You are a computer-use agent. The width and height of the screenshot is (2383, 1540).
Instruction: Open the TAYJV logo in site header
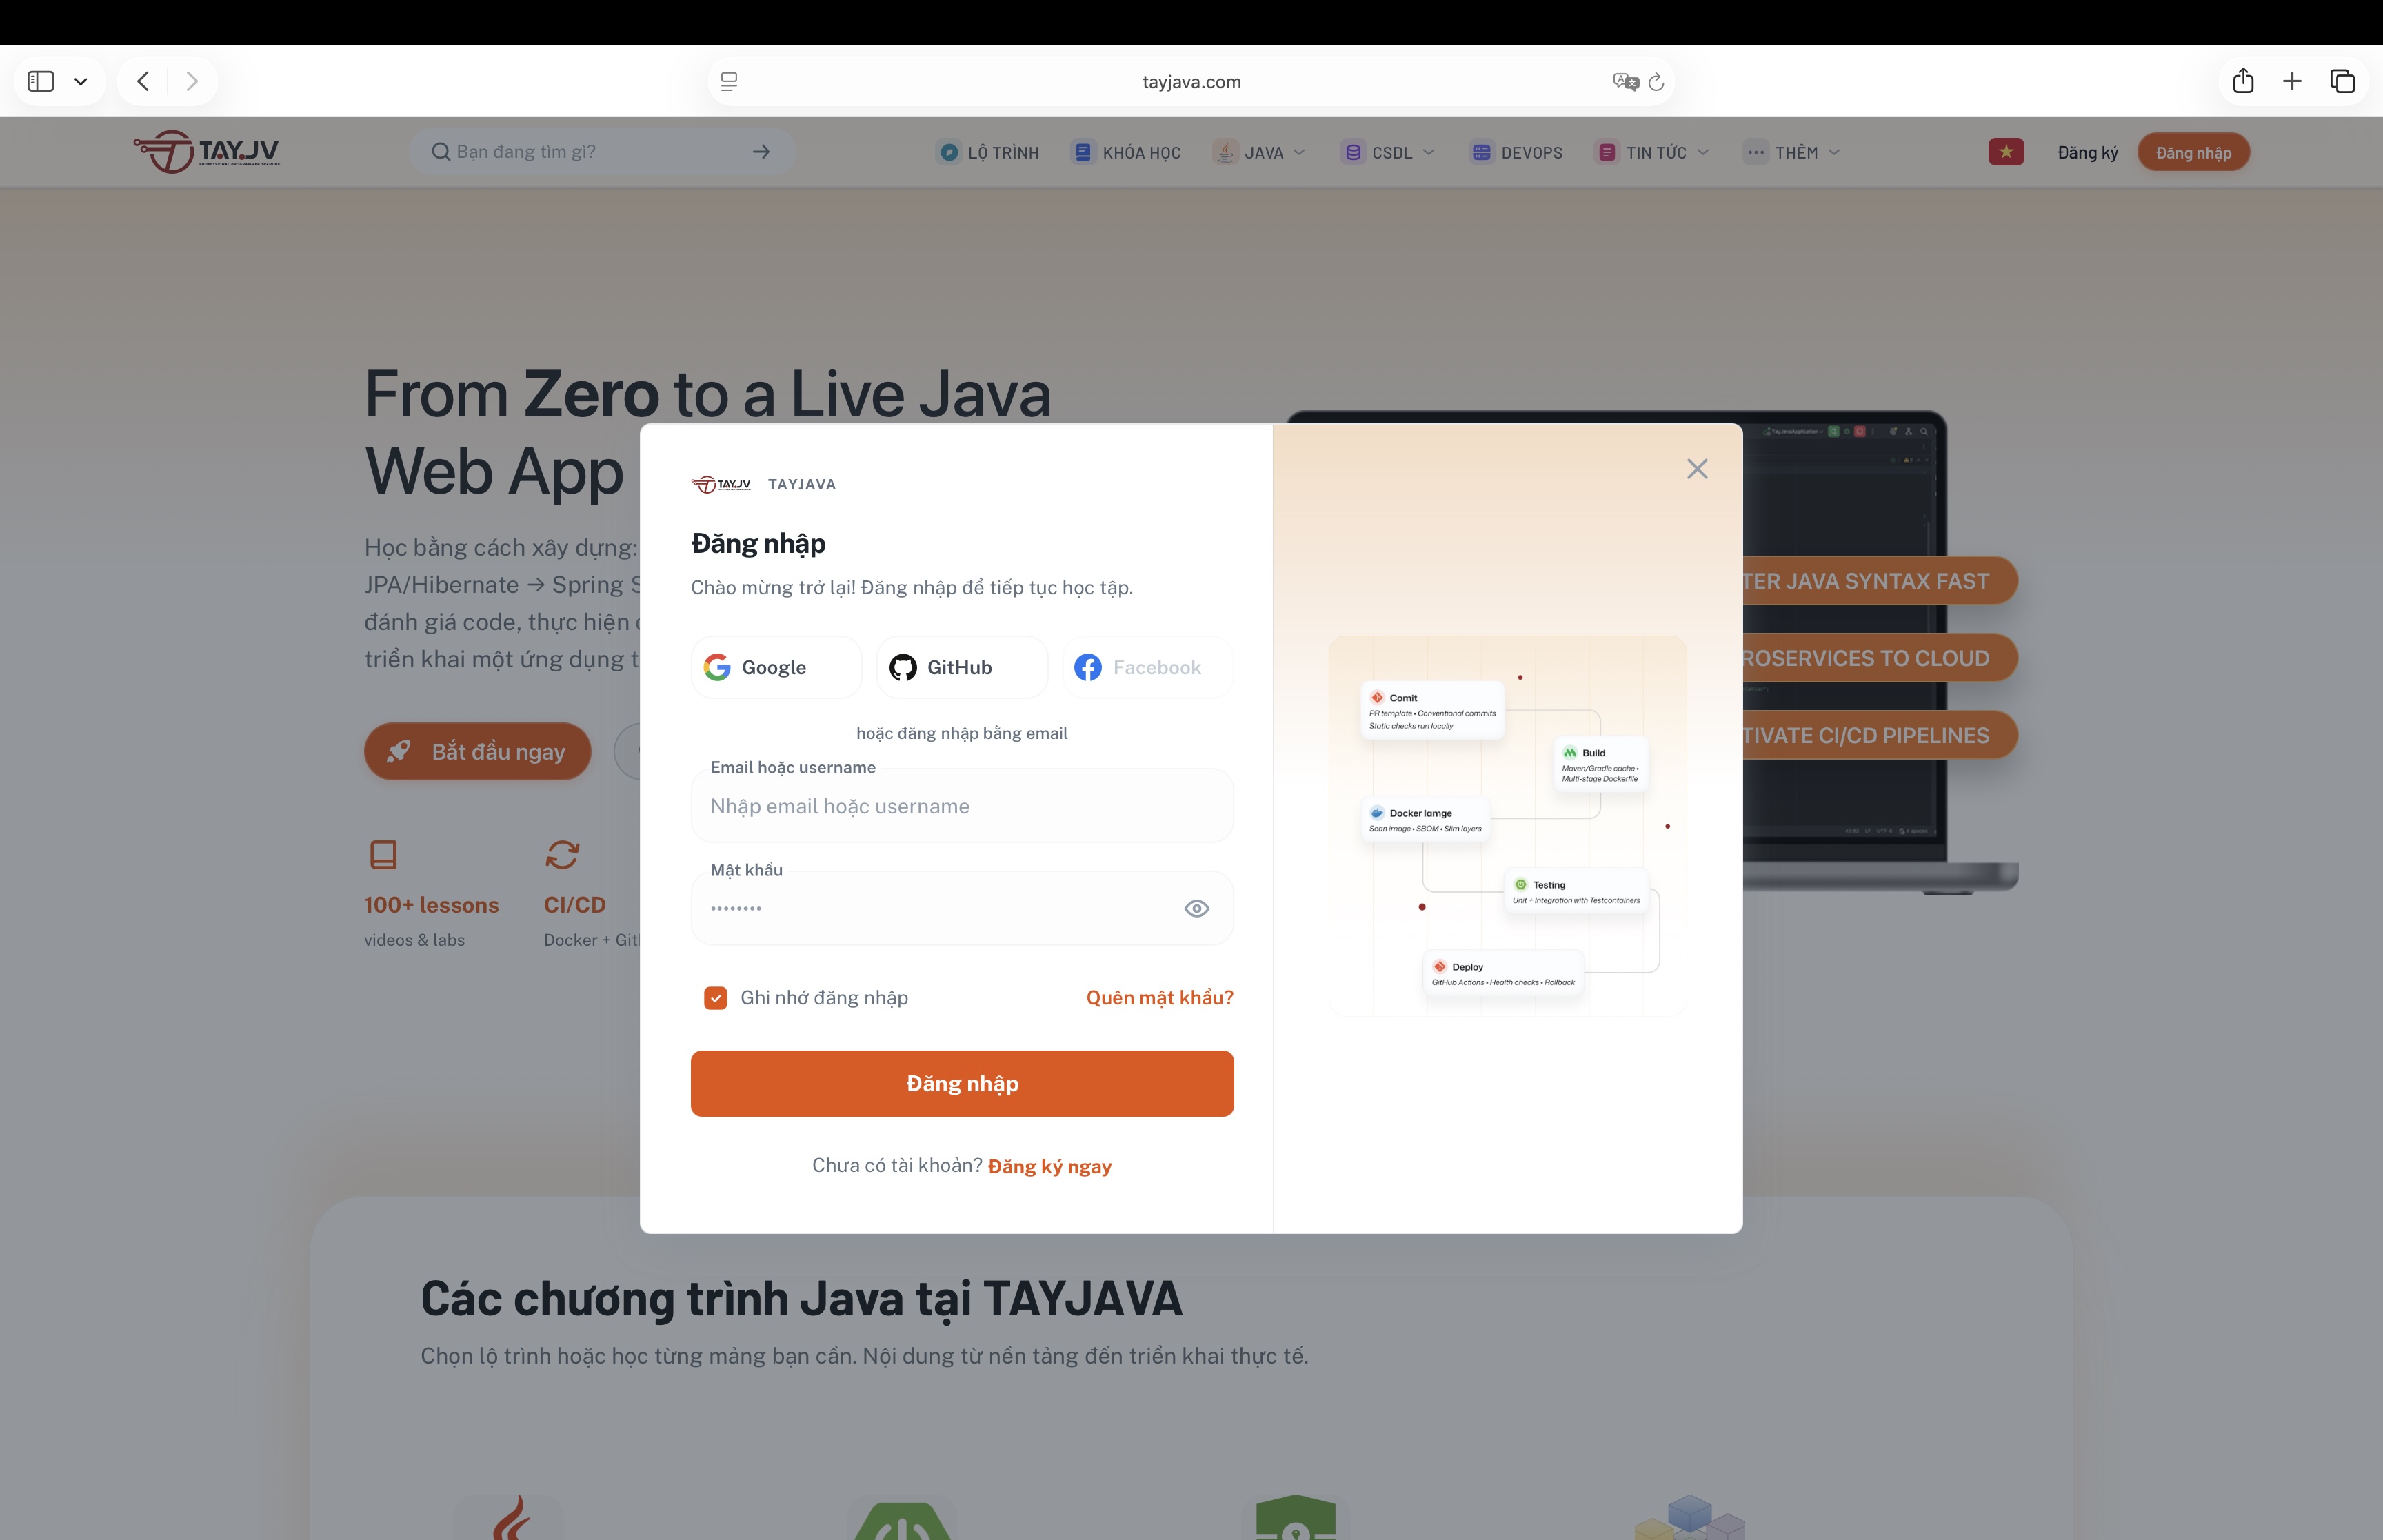pyautogui.click(x=207, y=152)
